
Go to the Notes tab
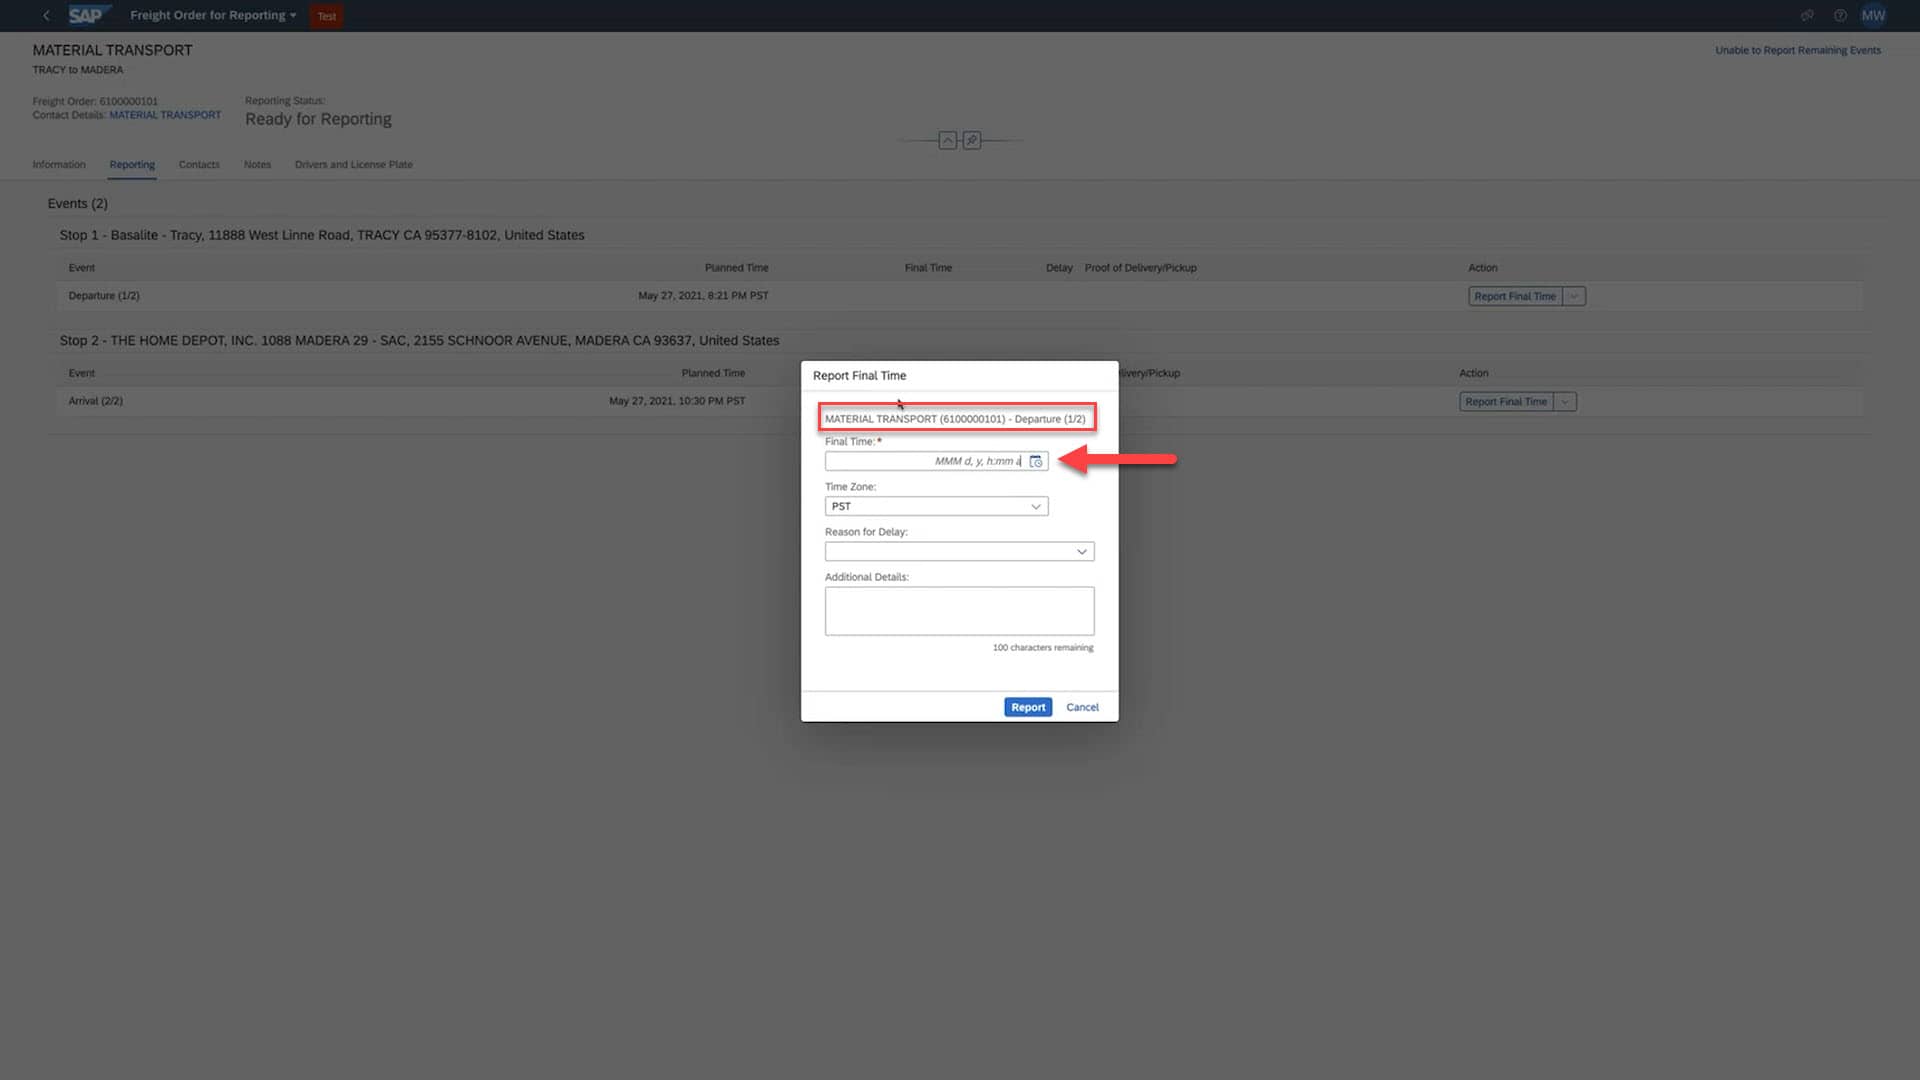pyautogui.click(x=257, y=164)
